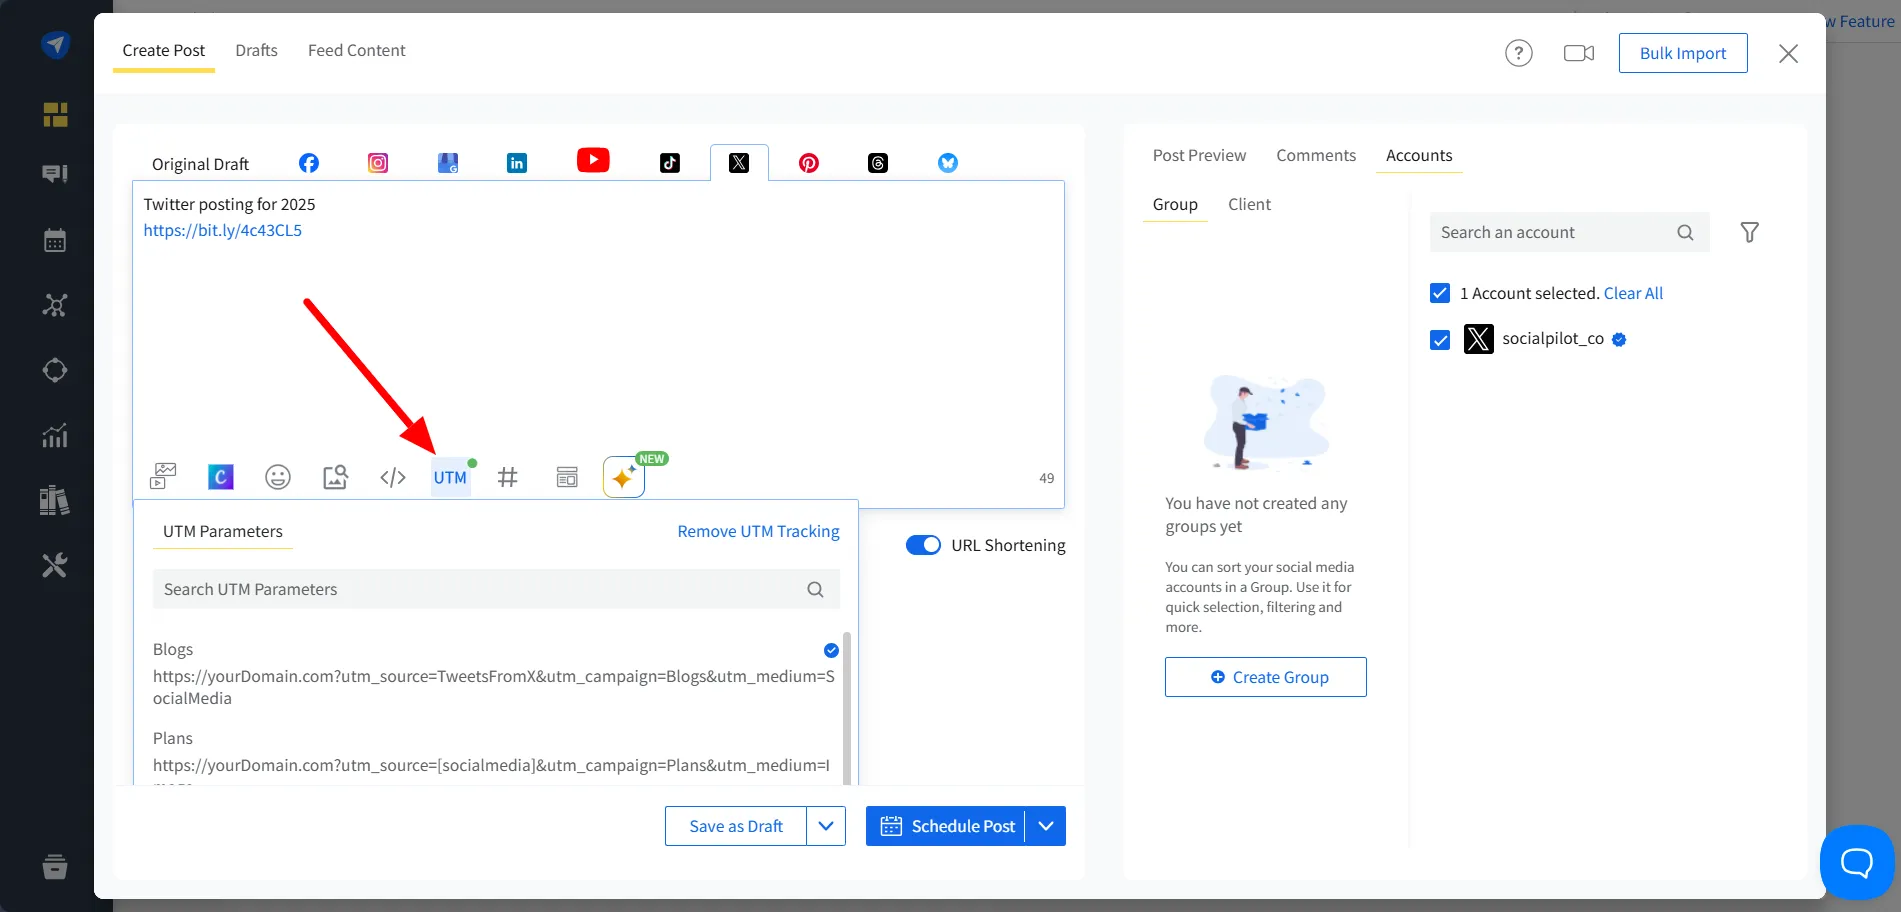Open the hashtag manager icon
The height and width of the screenshot is (912, 1901).
point(508,477)
